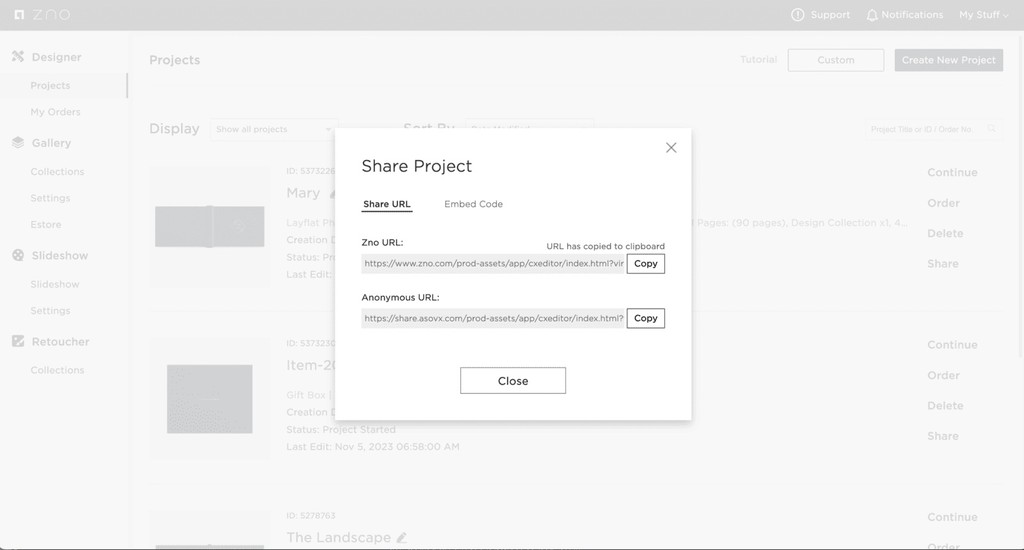1024x550 pixels.
Task: Select the Share URL tab
Action: pyautogui.click(x=387, y=204)
